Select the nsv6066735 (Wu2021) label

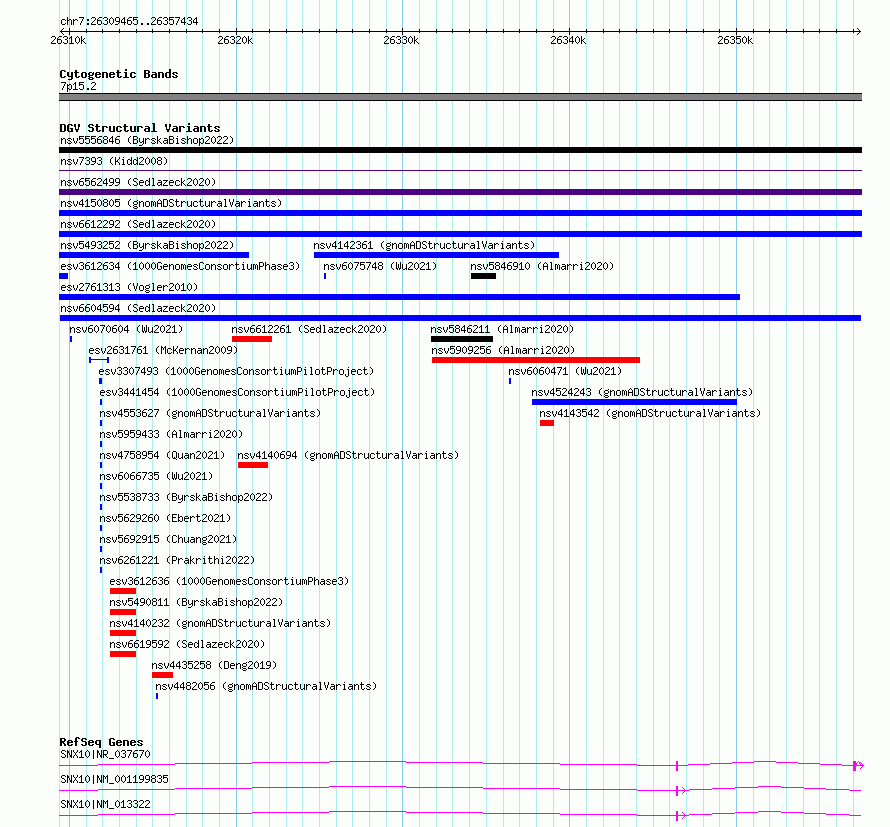click(x=156, y=476)
